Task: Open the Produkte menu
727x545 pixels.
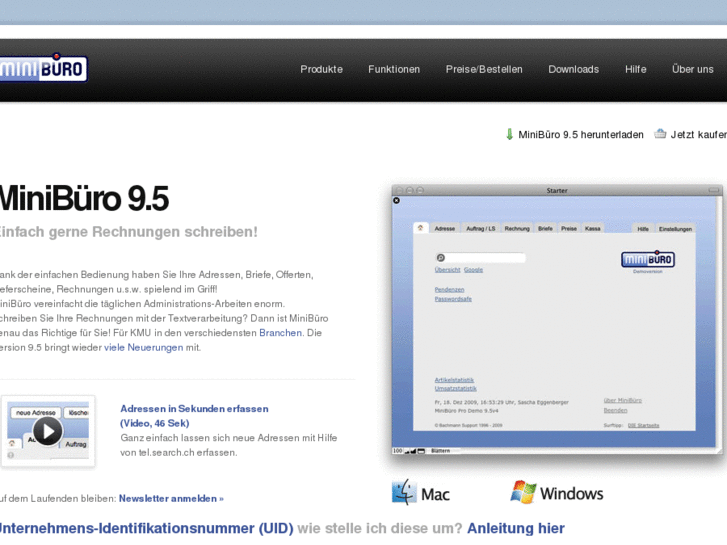Action: [321, 69]
